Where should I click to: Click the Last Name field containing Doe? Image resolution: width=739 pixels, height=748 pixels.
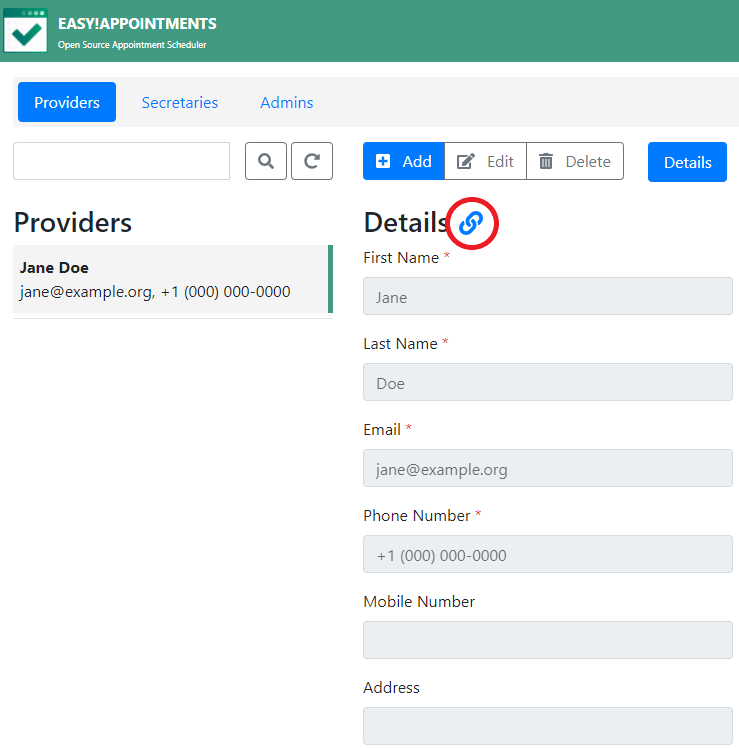coord(548,382)
